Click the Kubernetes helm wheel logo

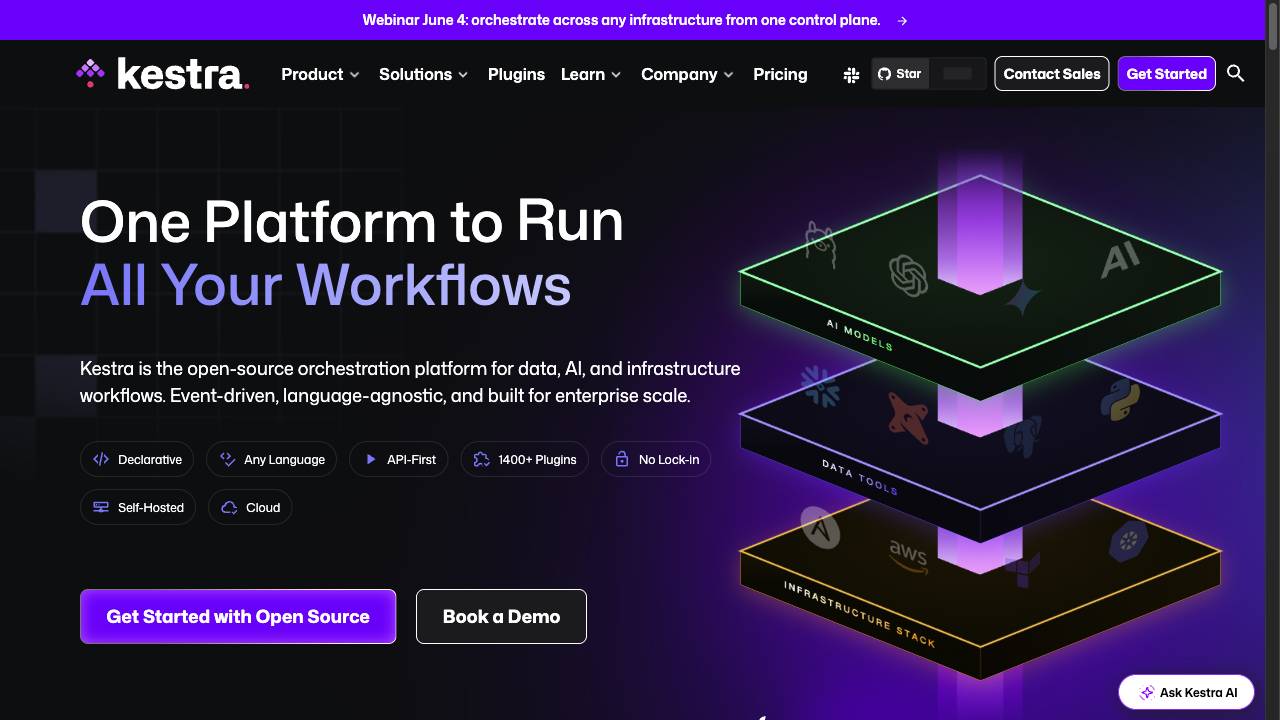pos(1127,543)
